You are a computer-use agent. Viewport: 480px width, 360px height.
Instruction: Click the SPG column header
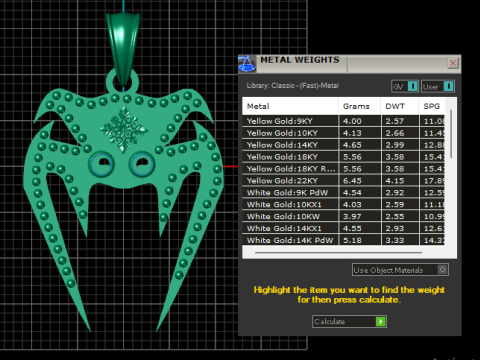432,106
